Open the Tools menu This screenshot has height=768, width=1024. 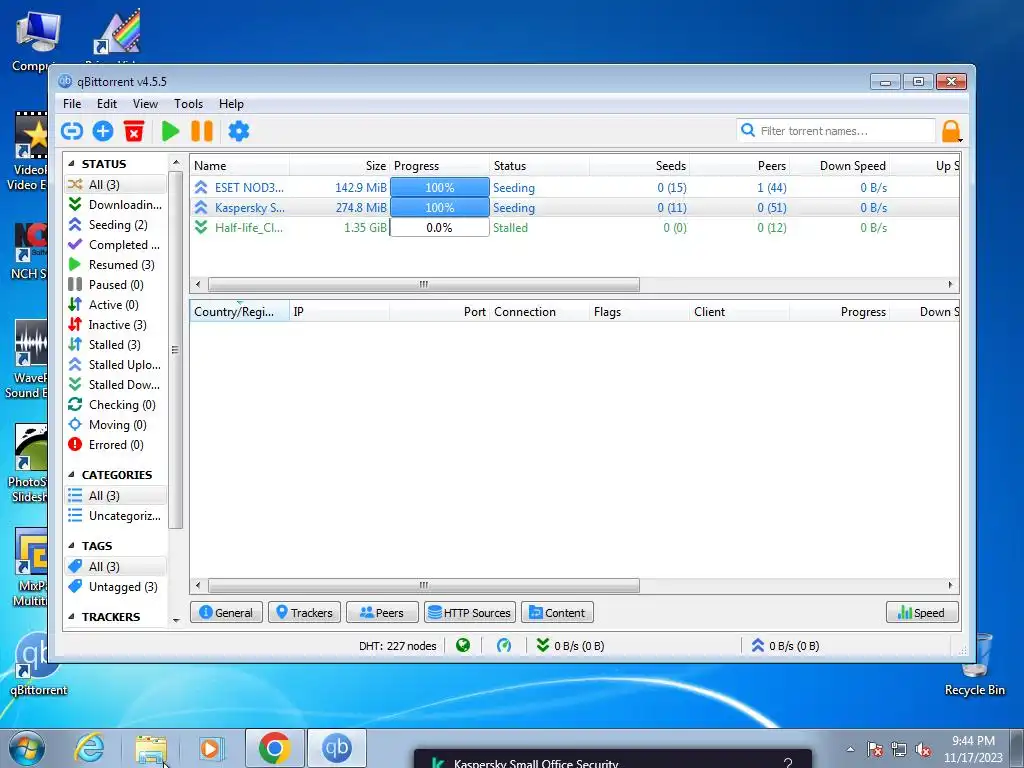(x=188, y=104)
